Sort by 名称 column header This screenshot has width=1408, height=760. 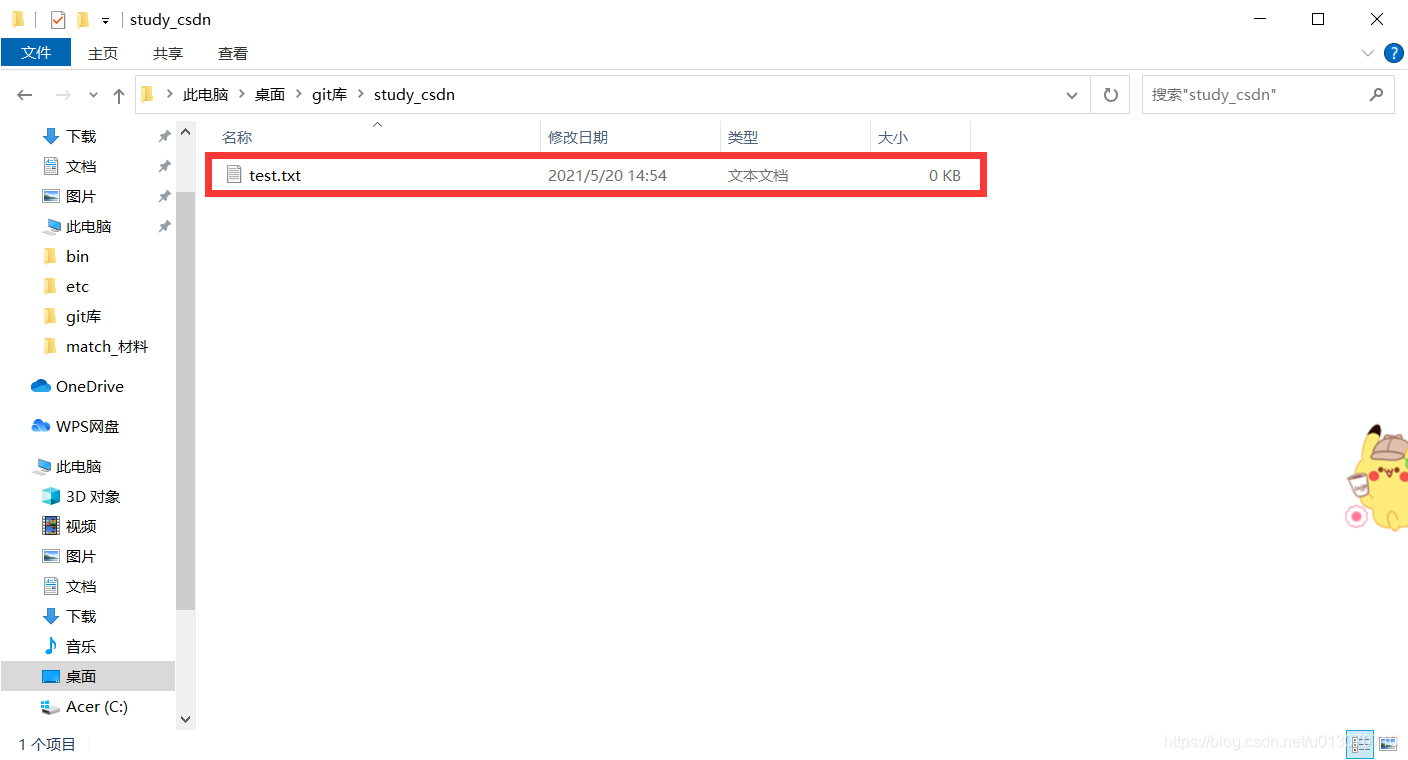237,137
